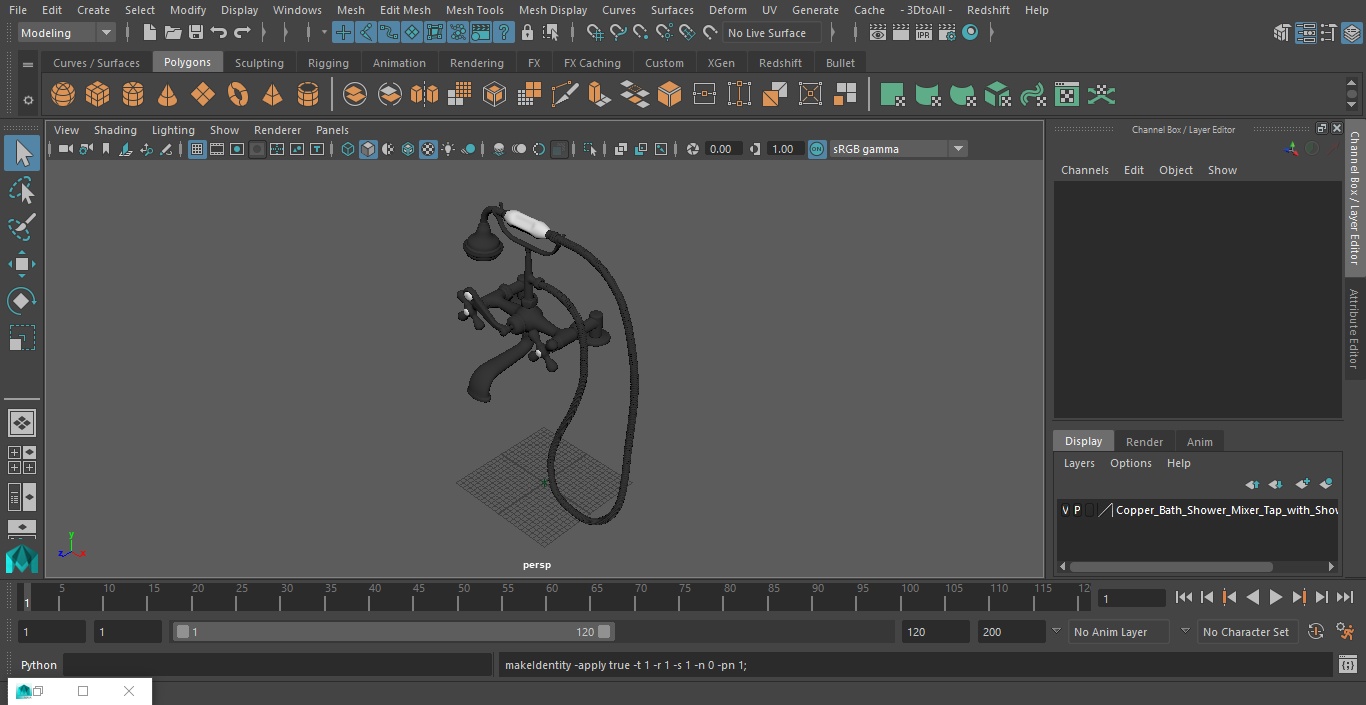This screenshot has height=705, width=1366.
Task: Click the Modeling Toolkit icon at top right
Action: [1282, 33]
